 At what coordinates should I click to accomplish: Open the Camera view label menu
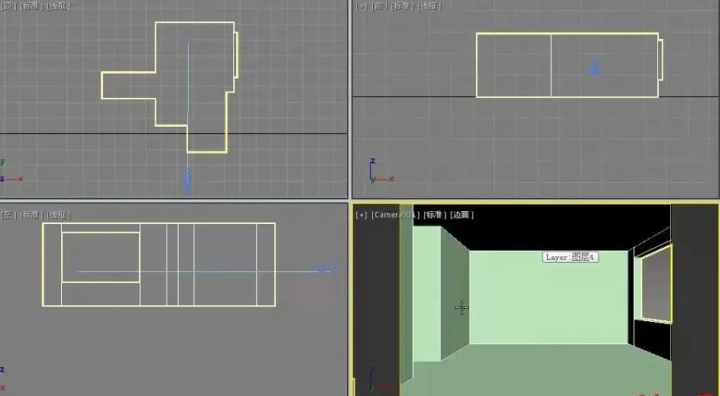[395, 215]
